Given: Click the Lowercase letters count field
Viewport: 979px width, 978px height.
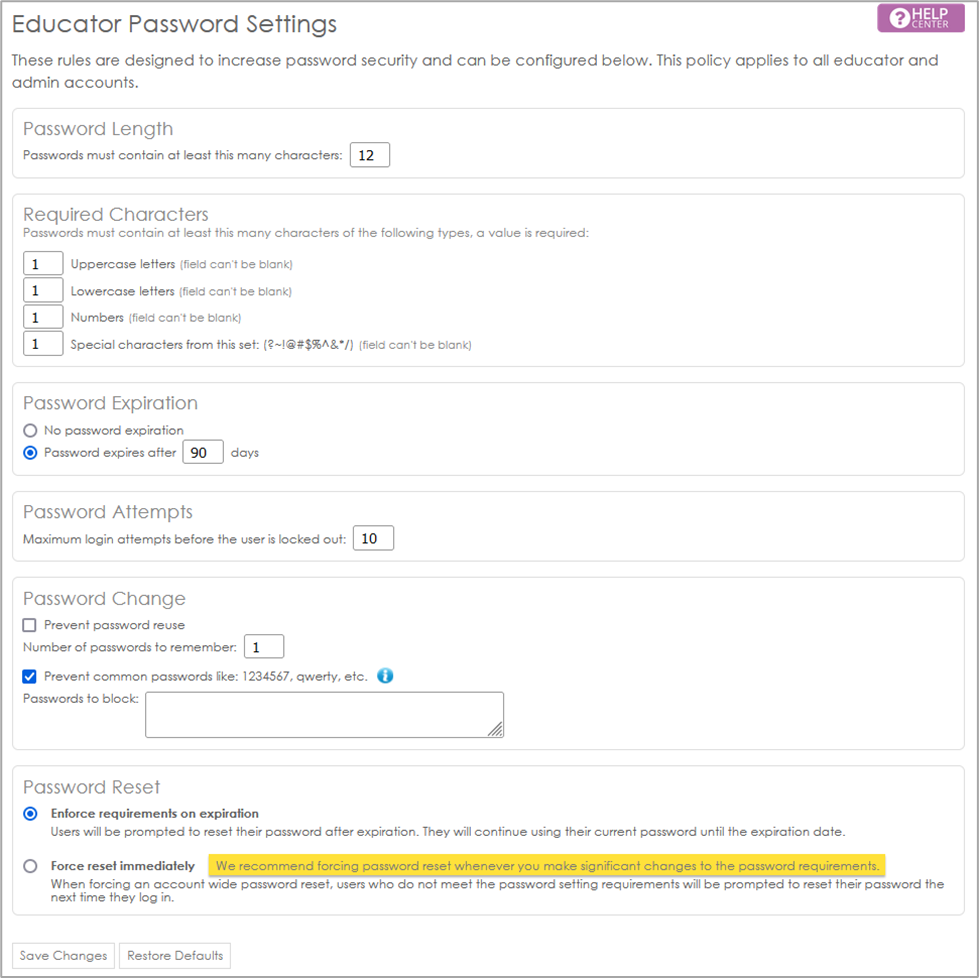Looking at the screenshot, I should pos(42,291).
